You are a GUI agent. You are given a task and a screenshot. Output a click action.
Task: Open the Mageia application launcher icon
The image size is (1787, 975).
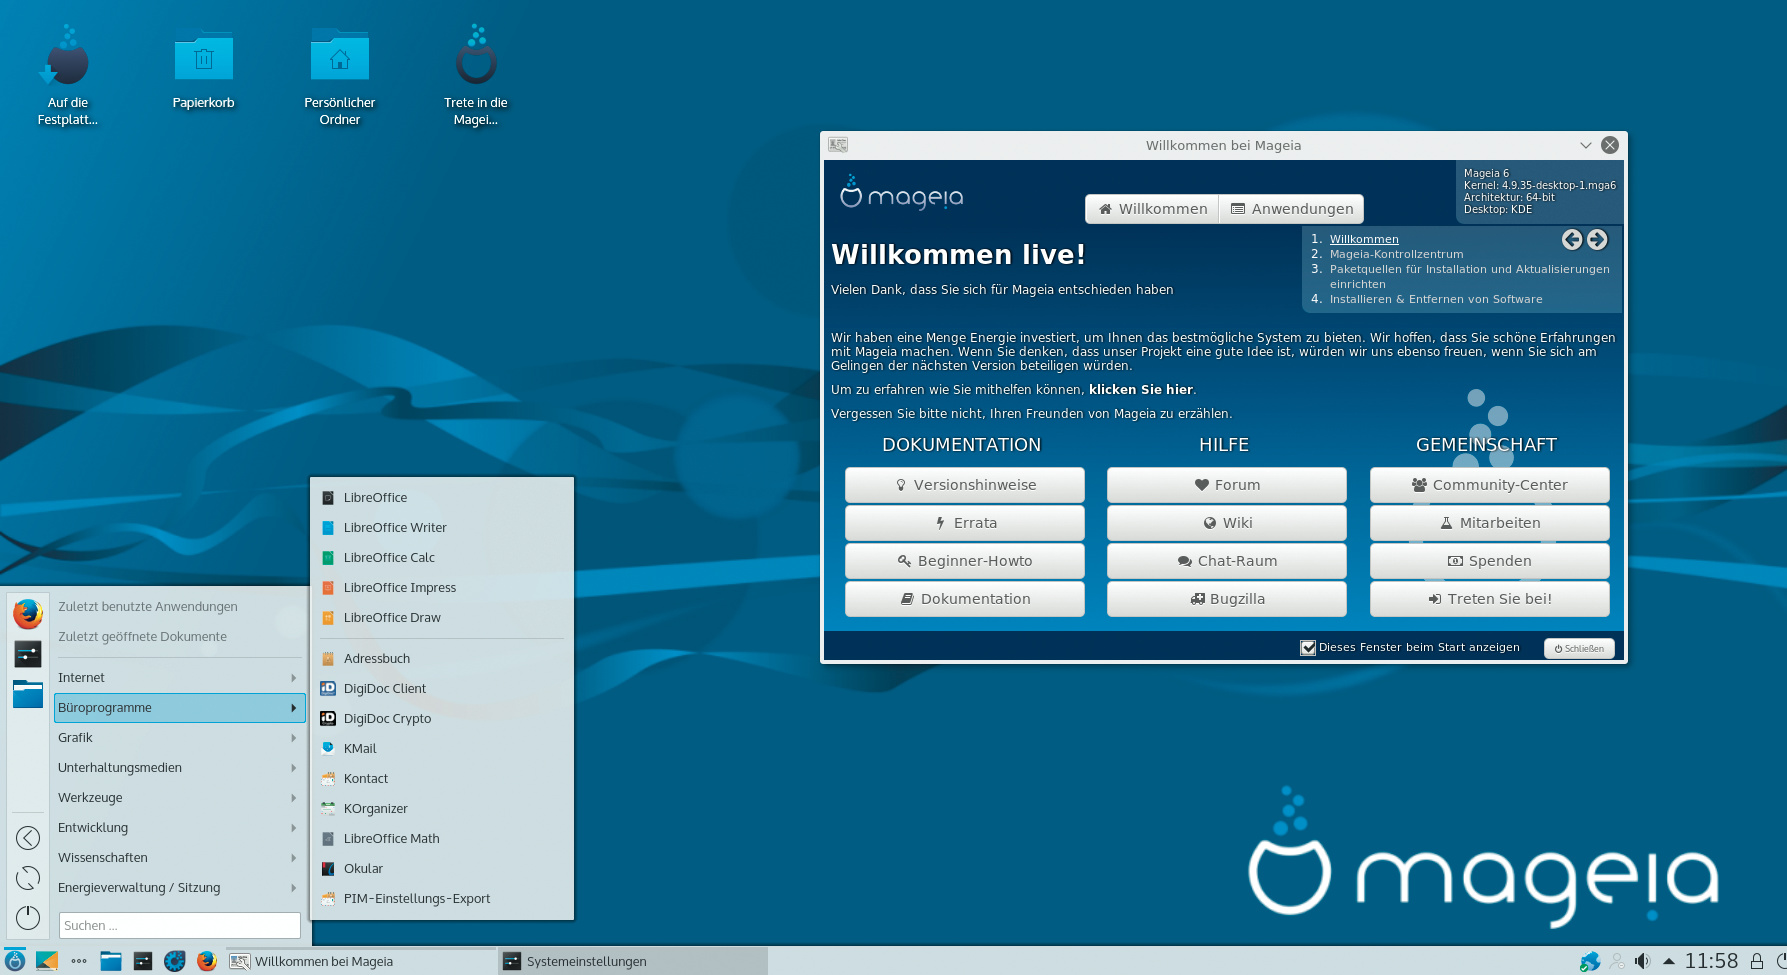pos(15,961)
